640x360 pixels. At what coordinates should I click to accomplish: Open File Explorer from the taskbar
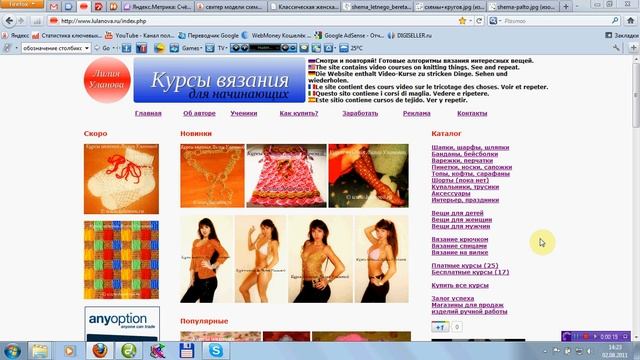point(40,351)
